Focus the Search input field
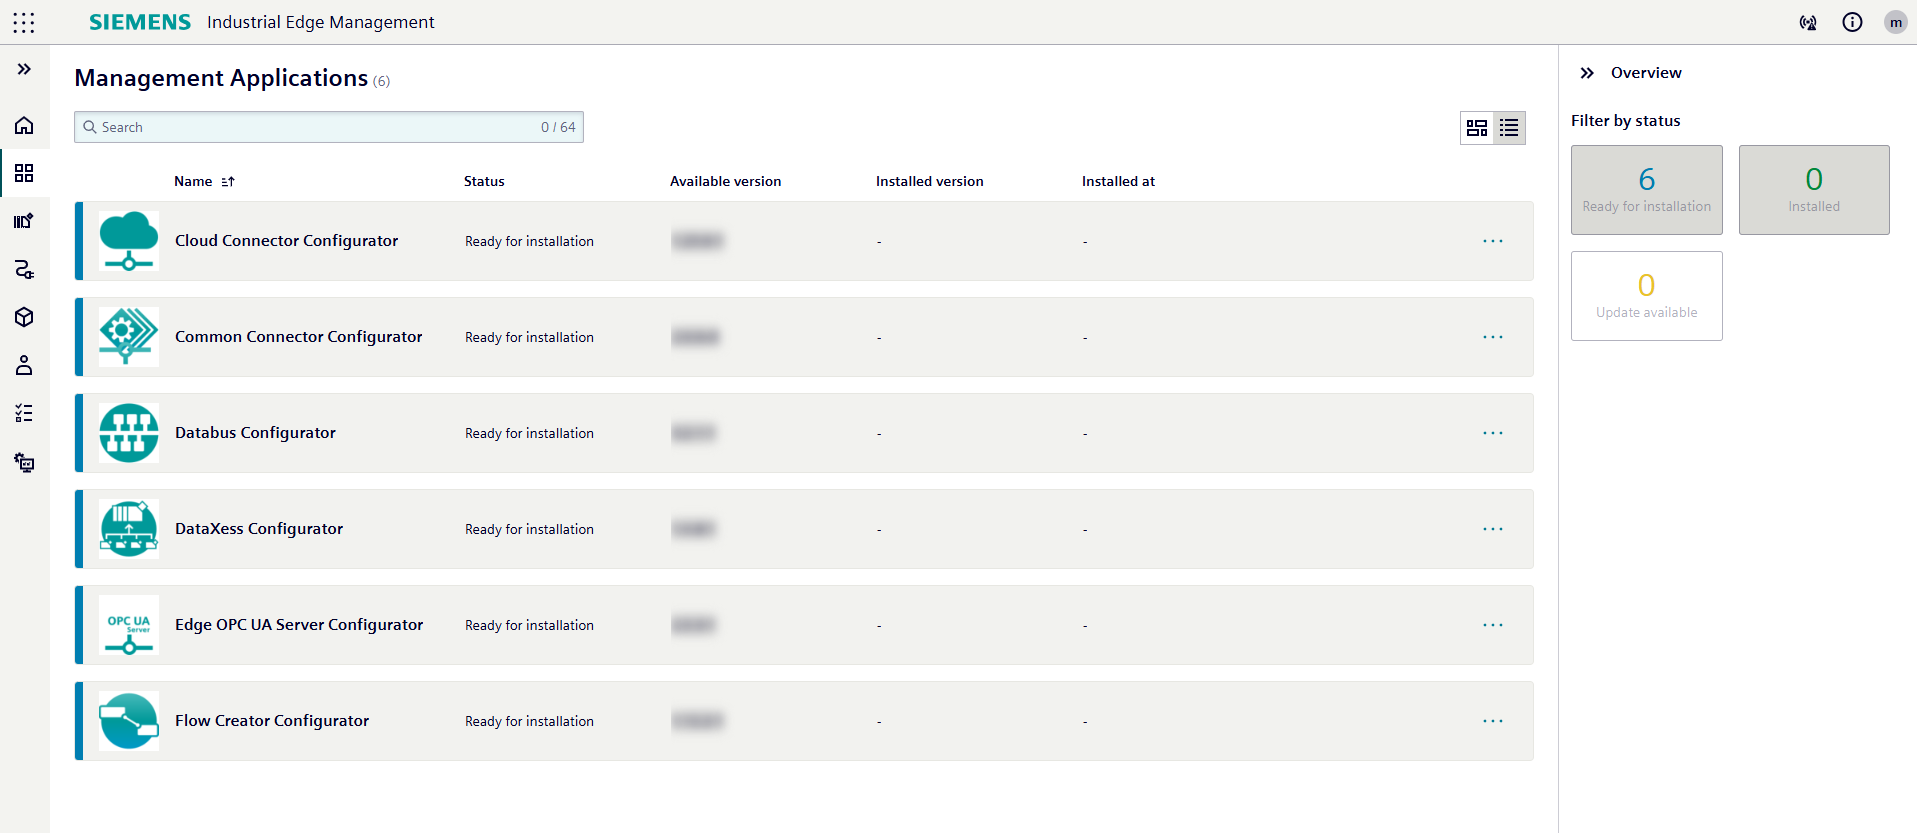Image resolution: width=1917 pixels, height=833 pixels. coord(329,127)
